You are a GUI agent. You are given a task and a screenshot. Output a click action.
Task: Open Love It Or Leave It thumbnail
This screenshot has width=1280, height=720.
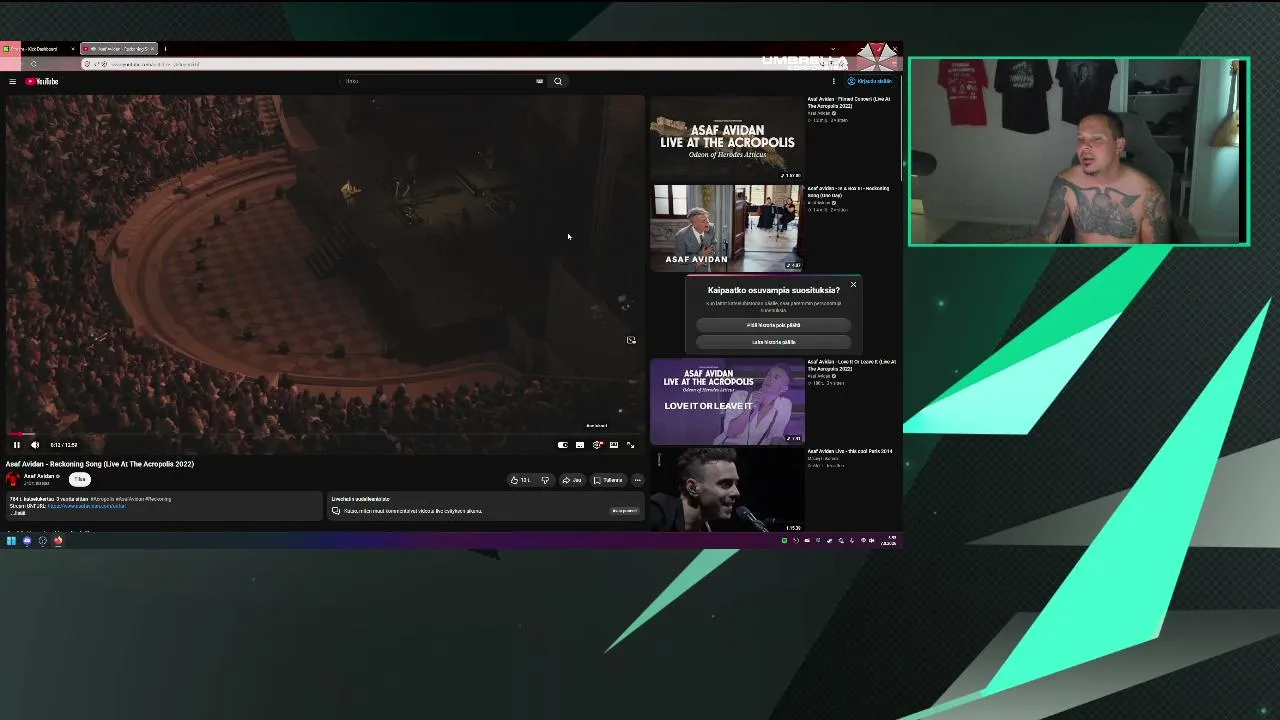click(727, 401)
